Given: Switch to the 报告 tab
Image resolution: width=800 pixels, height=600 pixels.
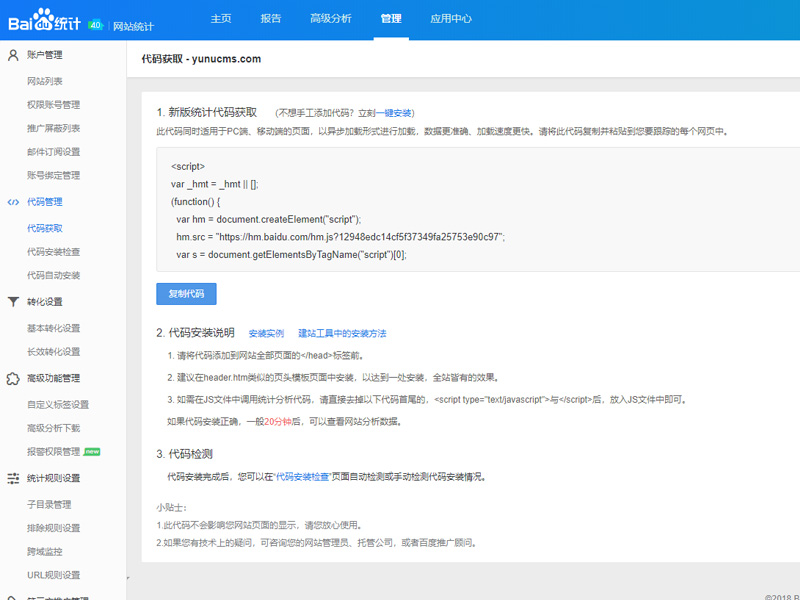Looking at the screenshot, I should pyautogui.click(x=270, y=19).
